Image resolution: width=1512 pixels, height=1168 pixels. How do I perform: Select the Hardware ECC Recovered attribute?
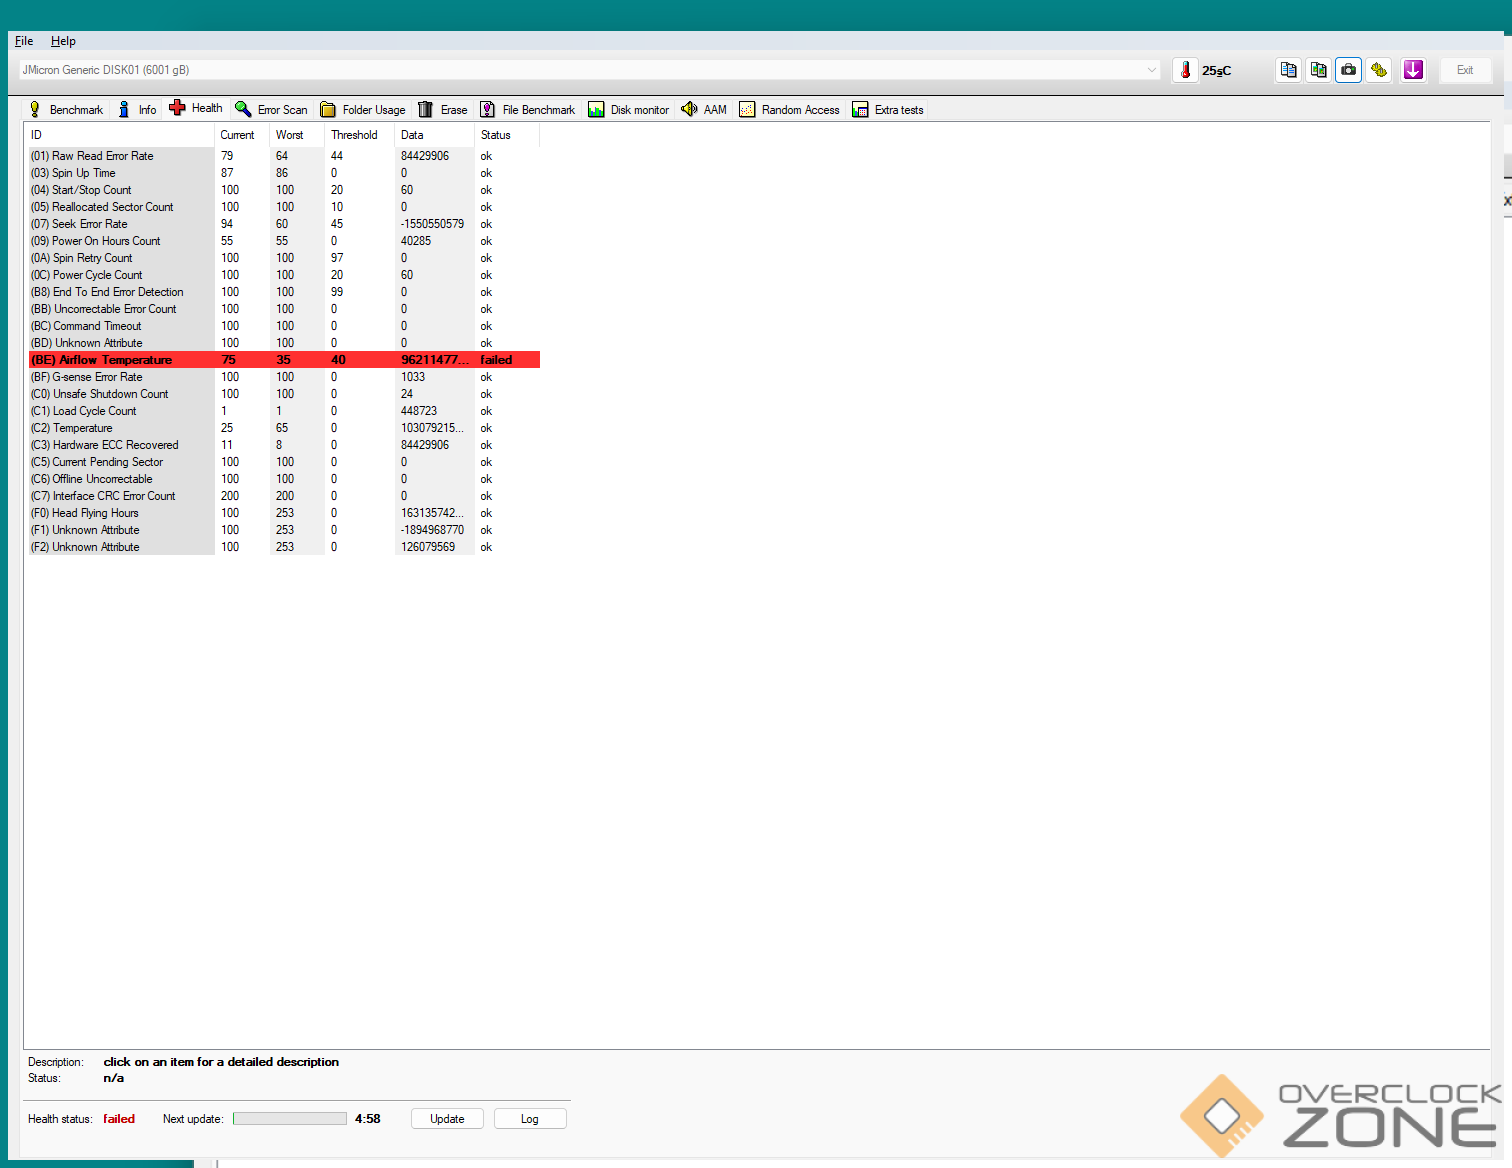284,445
